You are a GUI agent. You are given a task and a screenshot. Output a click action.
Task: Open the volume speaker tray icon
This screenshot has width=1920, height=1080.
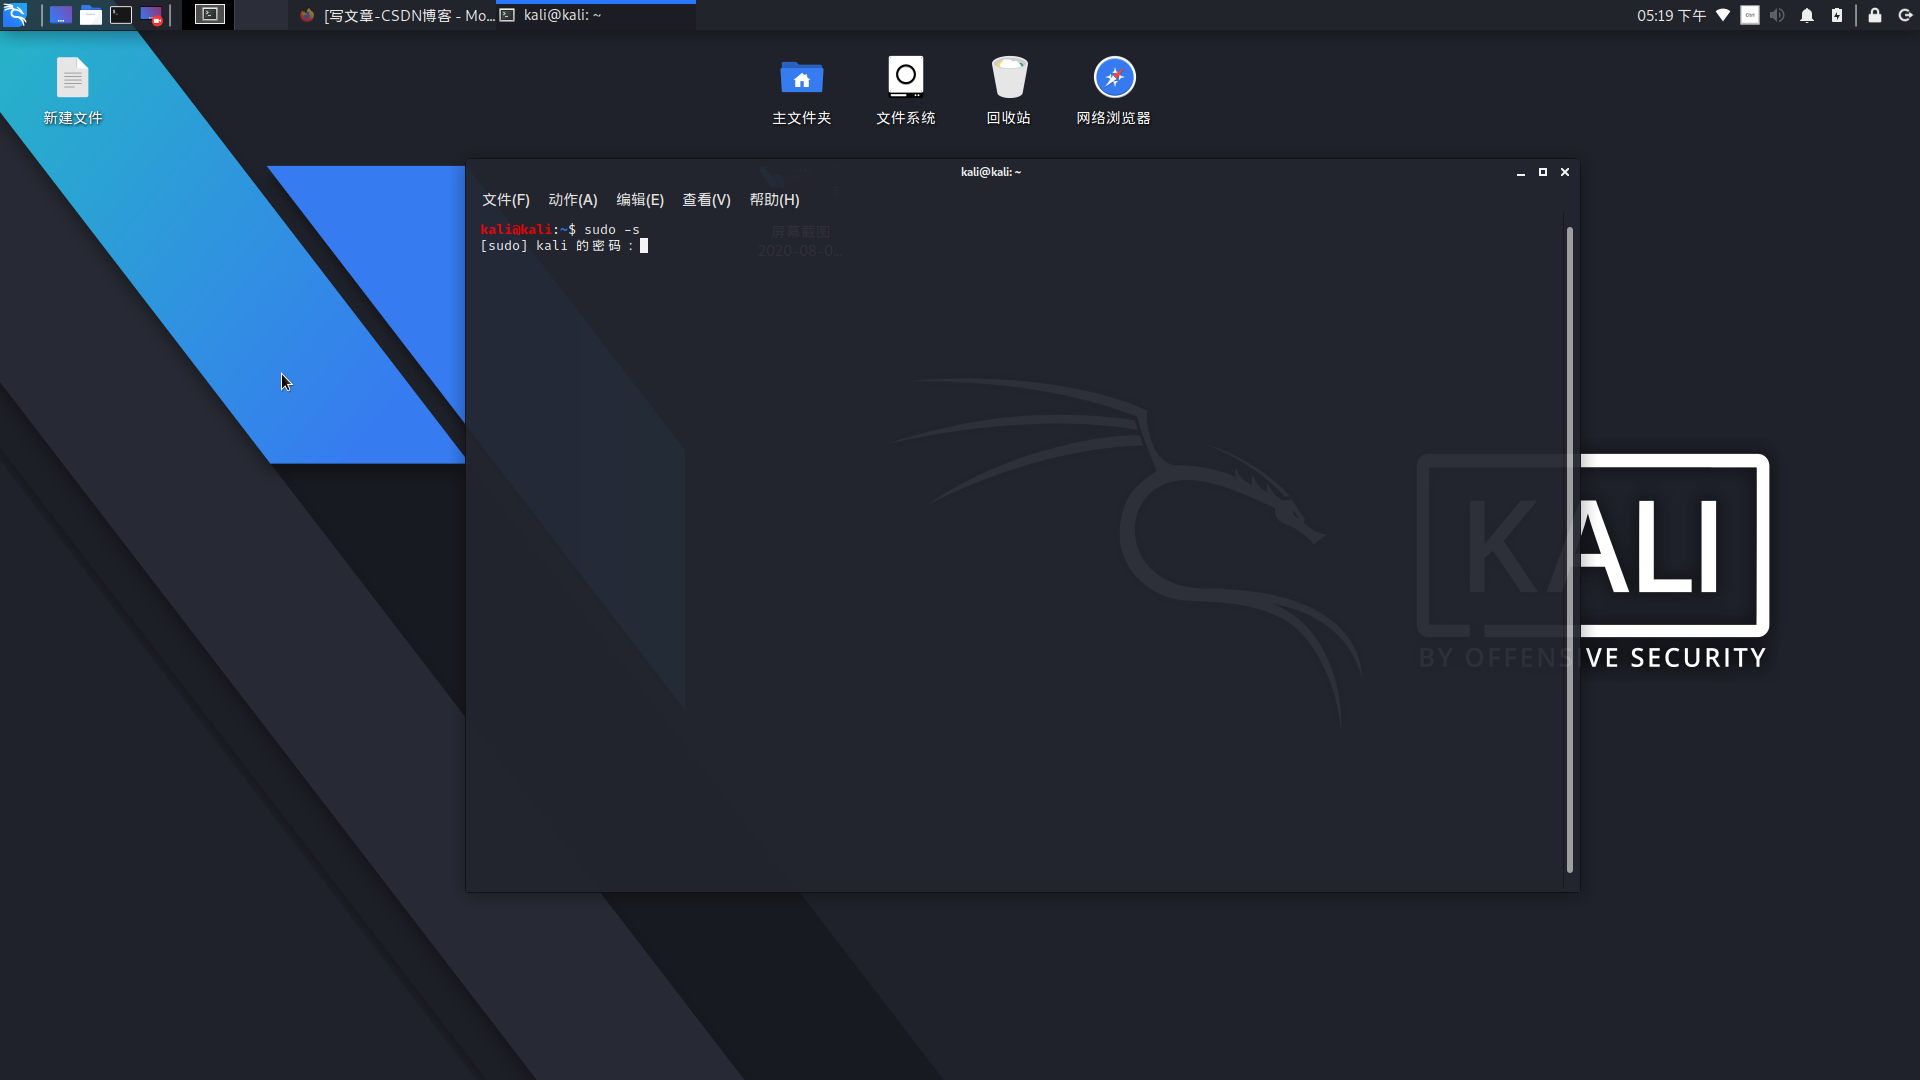tap(1777, 15)
